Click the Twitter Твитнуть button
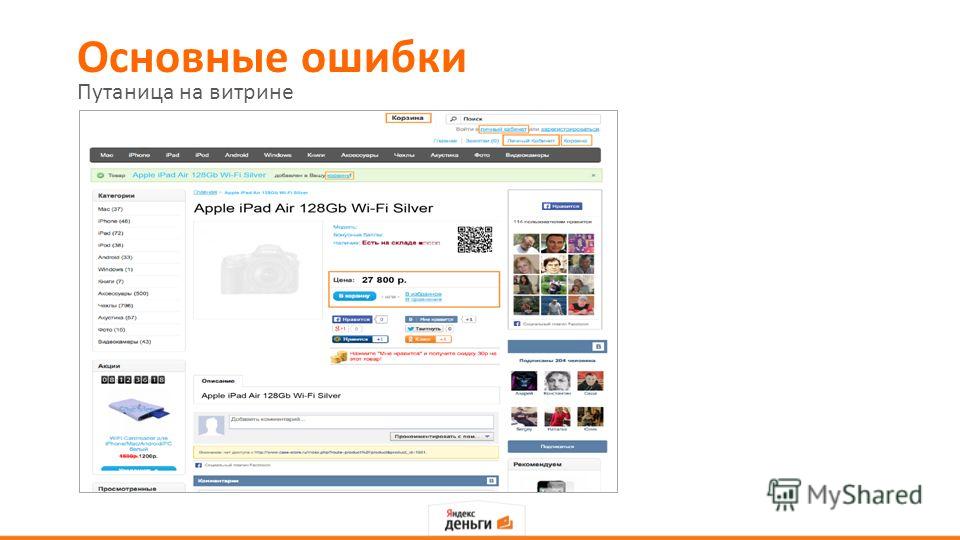The width and height of the screenshot is (960, 540). [424, 329]
